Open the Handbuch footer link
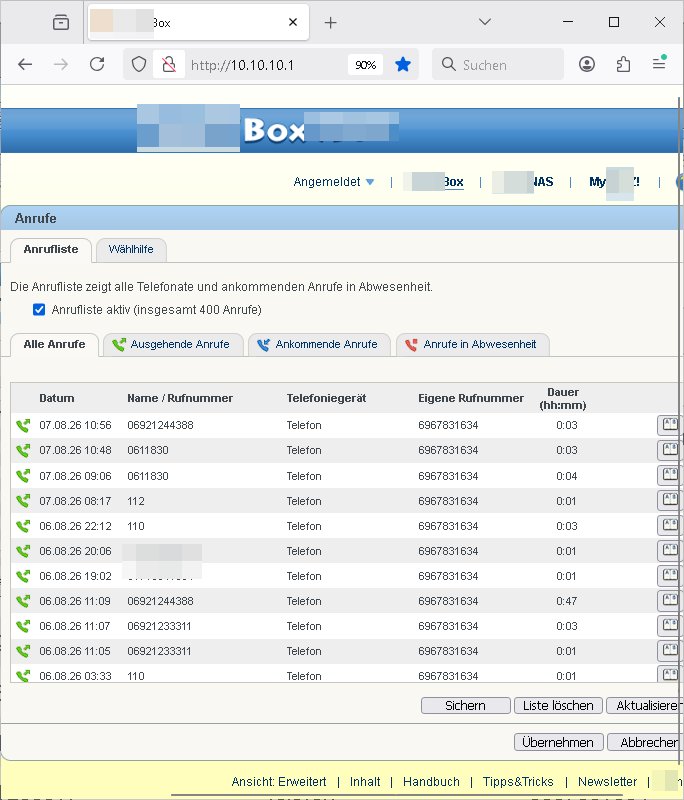The width and height of the screenshot is (684, 800). click(431, 782)
